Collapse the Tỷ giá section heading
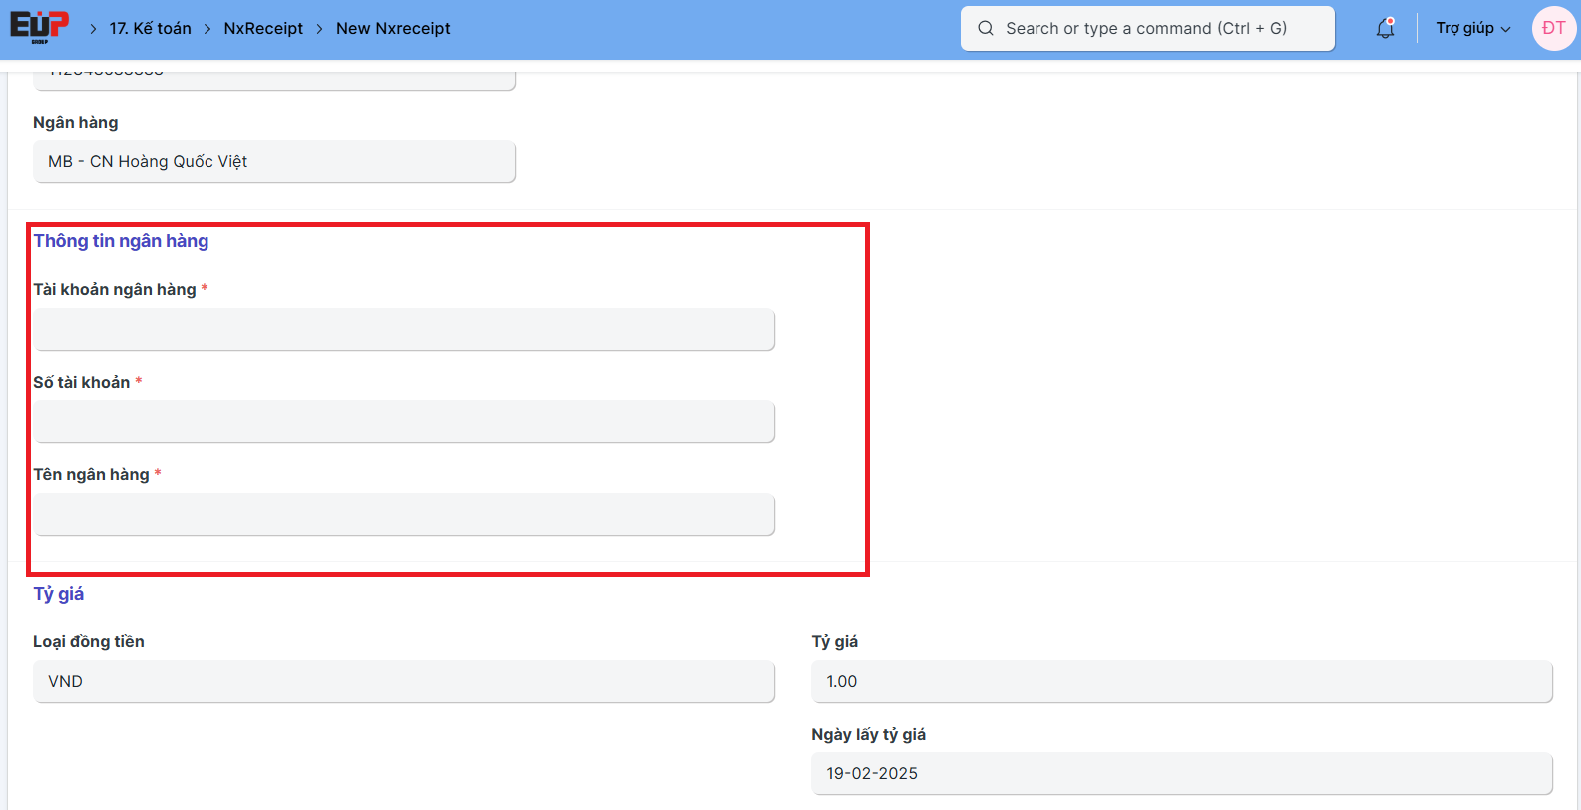 point(59,594)
